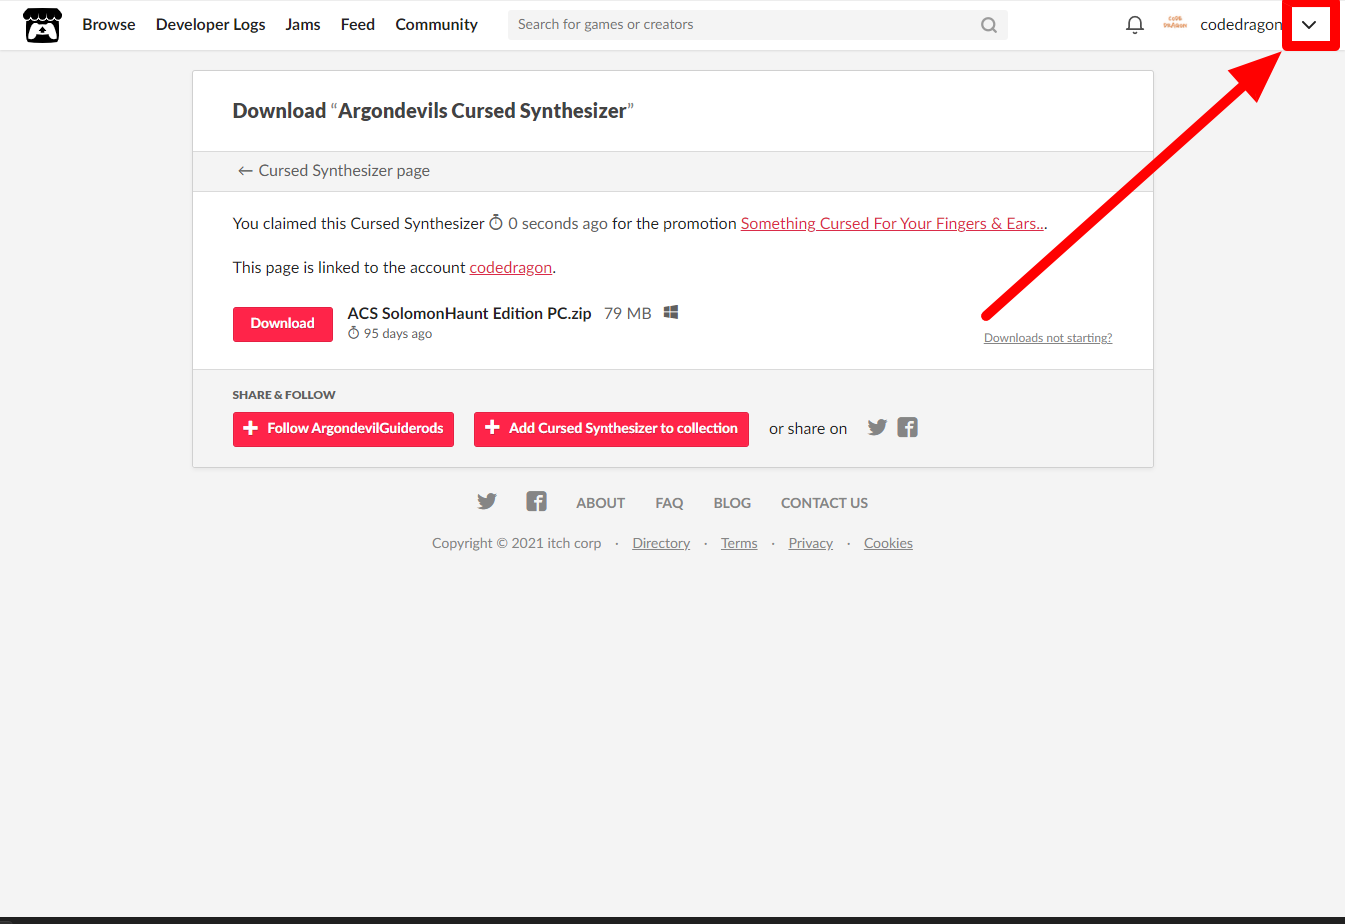The image size is (1345, 924).
Task: Click the SHARE & FOLLOW label
Action: click(x=284, y=395)
